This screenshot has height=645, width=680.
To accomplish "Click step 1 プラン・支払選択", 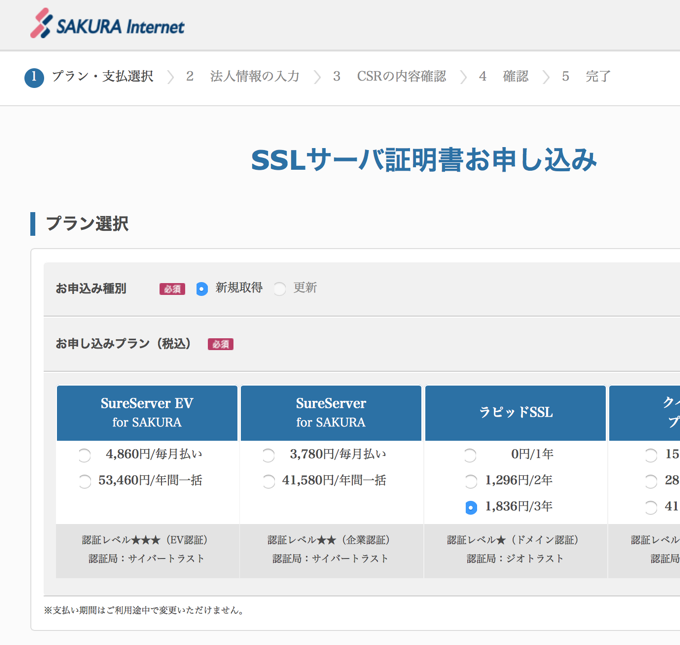I will click(x=89, y=77).
